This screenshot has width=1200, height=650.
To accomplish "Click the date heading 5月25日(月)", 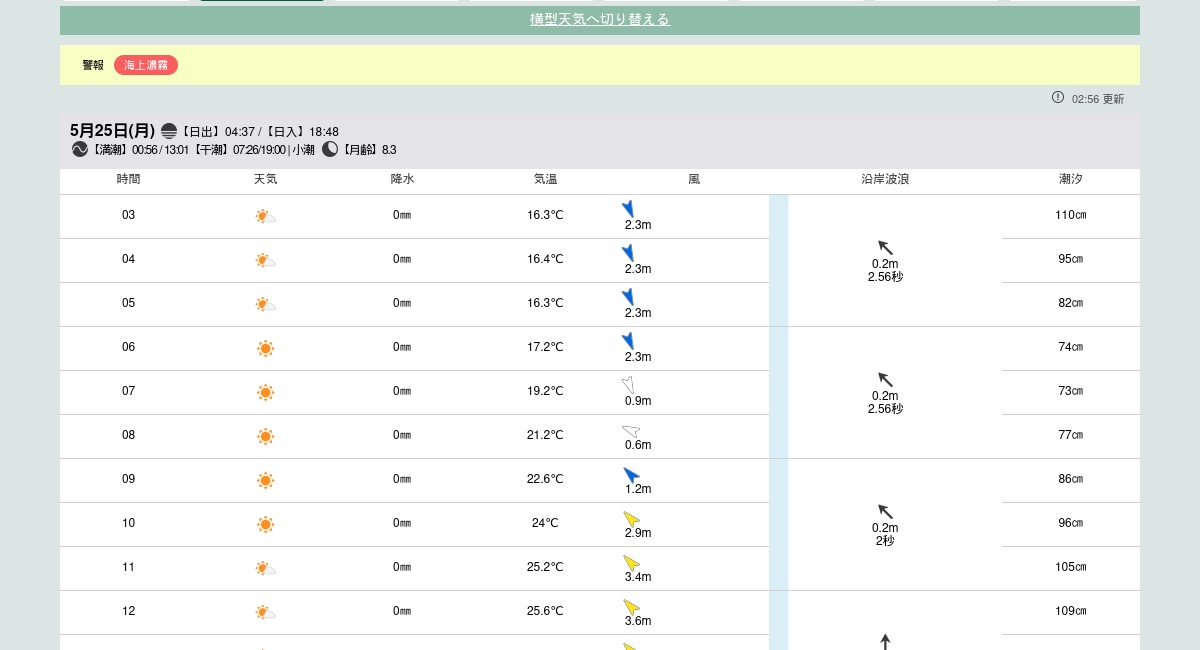I will pyautogui.click(x=113, y=131).
